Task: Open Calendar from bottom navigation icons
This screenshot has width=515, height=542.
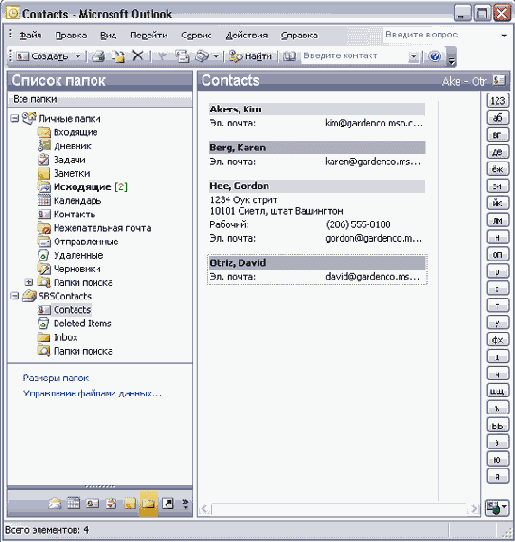Action: click(x=73, y=503)
